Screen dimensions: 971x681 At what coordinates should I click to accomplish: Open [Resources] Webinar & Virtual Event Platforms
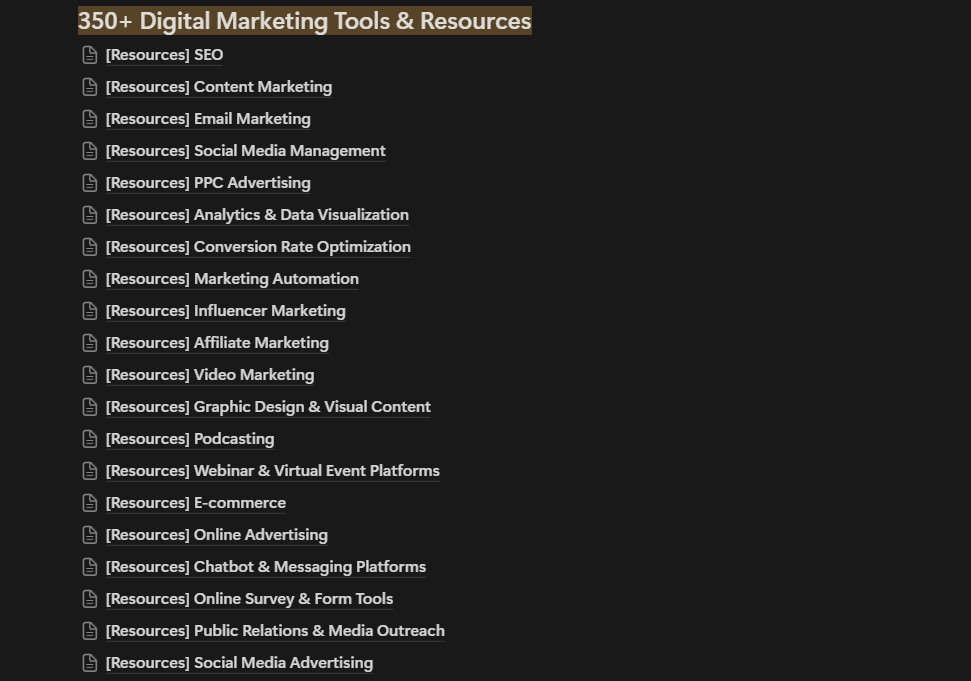click(272, 471)
